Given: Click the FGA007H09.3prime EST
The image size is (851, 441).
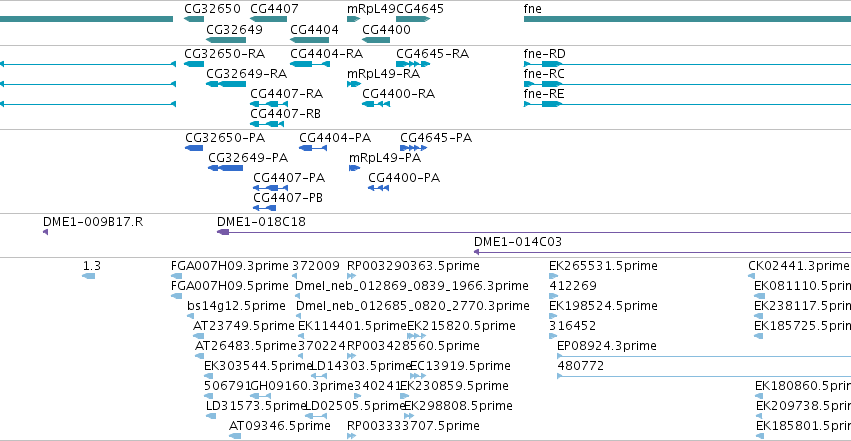Looking at the screenshot, I should tap(176, 276).
